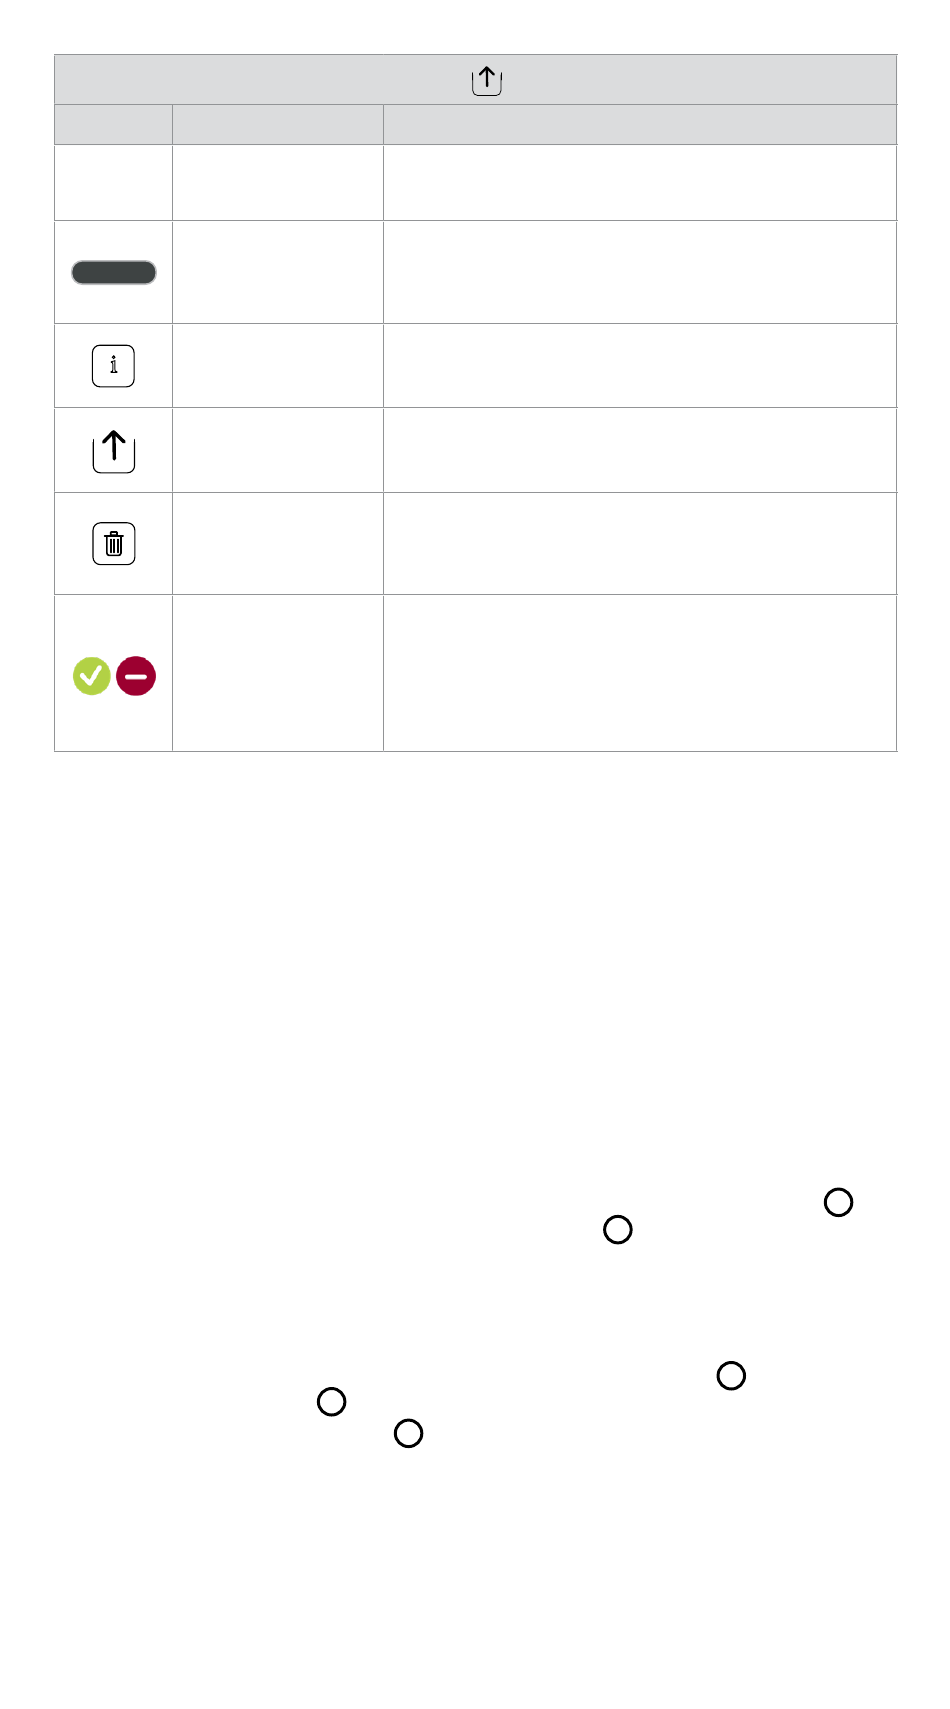Click the wide description cell beside the trash icon
950x1709 pixels.
pos(640,544)
